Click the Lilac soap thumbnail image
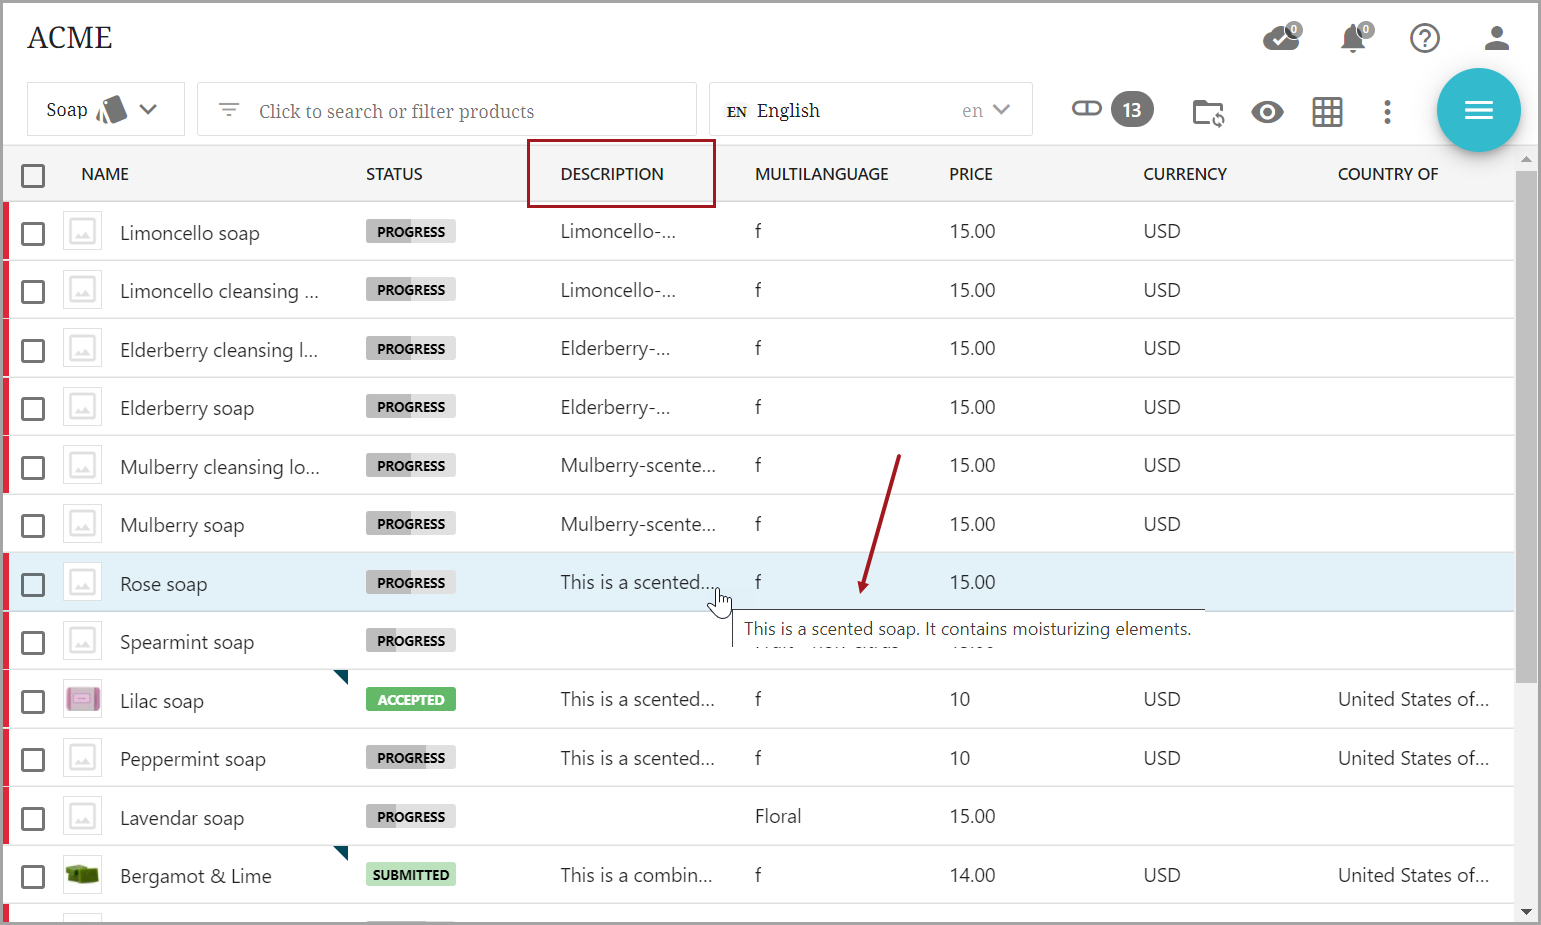The width and height of the screenshot is (1541, 925). [x=83, y=700]
